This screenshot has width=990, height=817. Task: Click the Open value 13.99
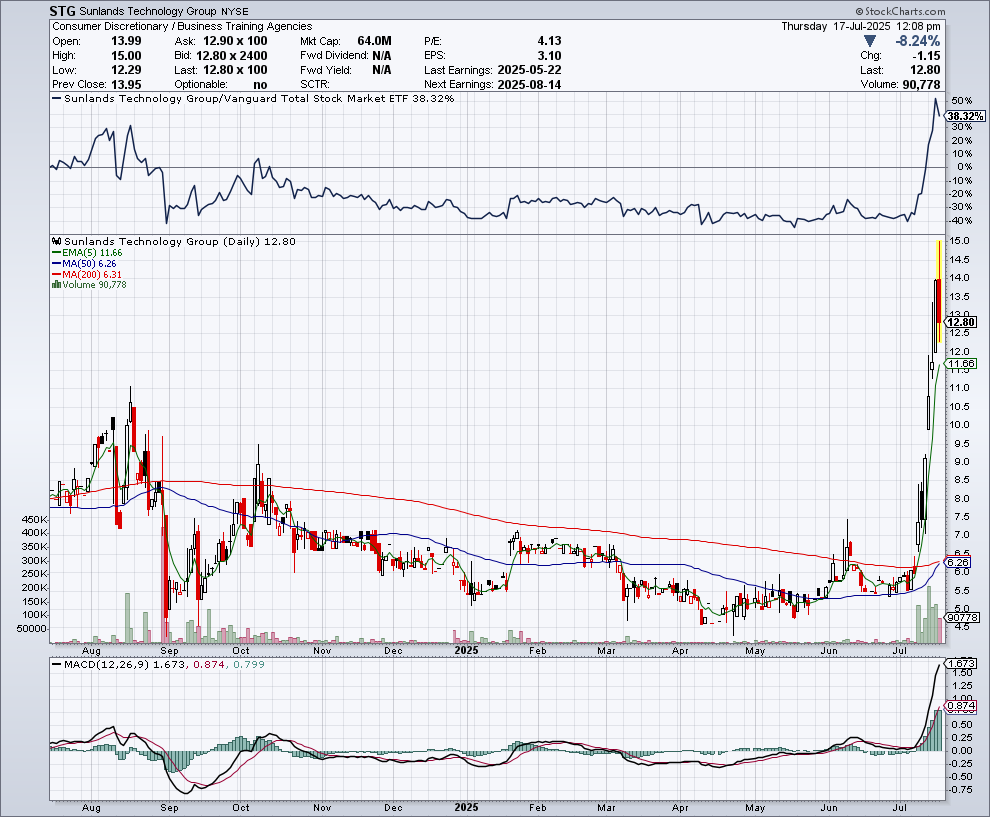[126, 41]
